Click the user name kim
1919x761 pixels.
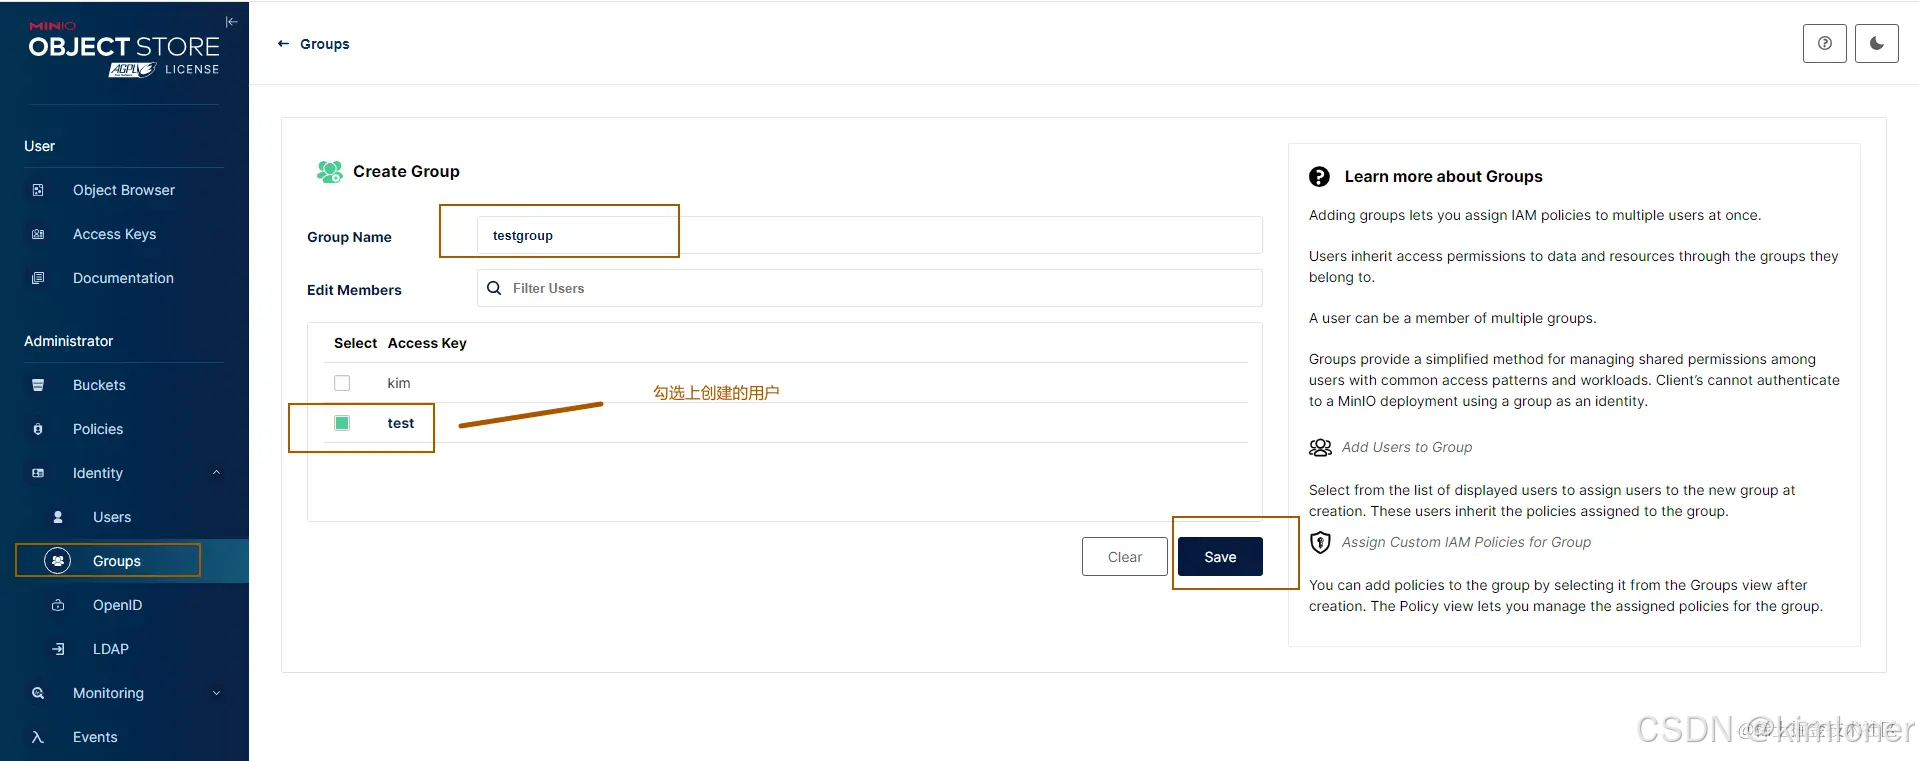coord(399,383)
